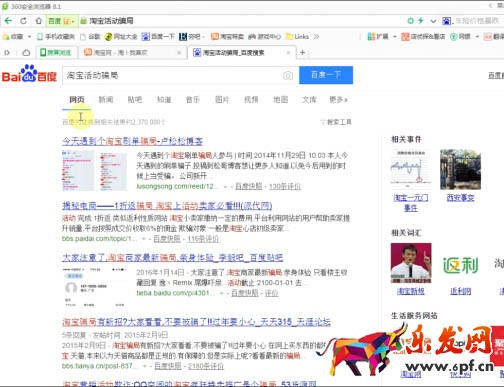Screen dimensions: 504x387
Task: Click the Baidu paw search engine icon
Action: pos(446,21)
